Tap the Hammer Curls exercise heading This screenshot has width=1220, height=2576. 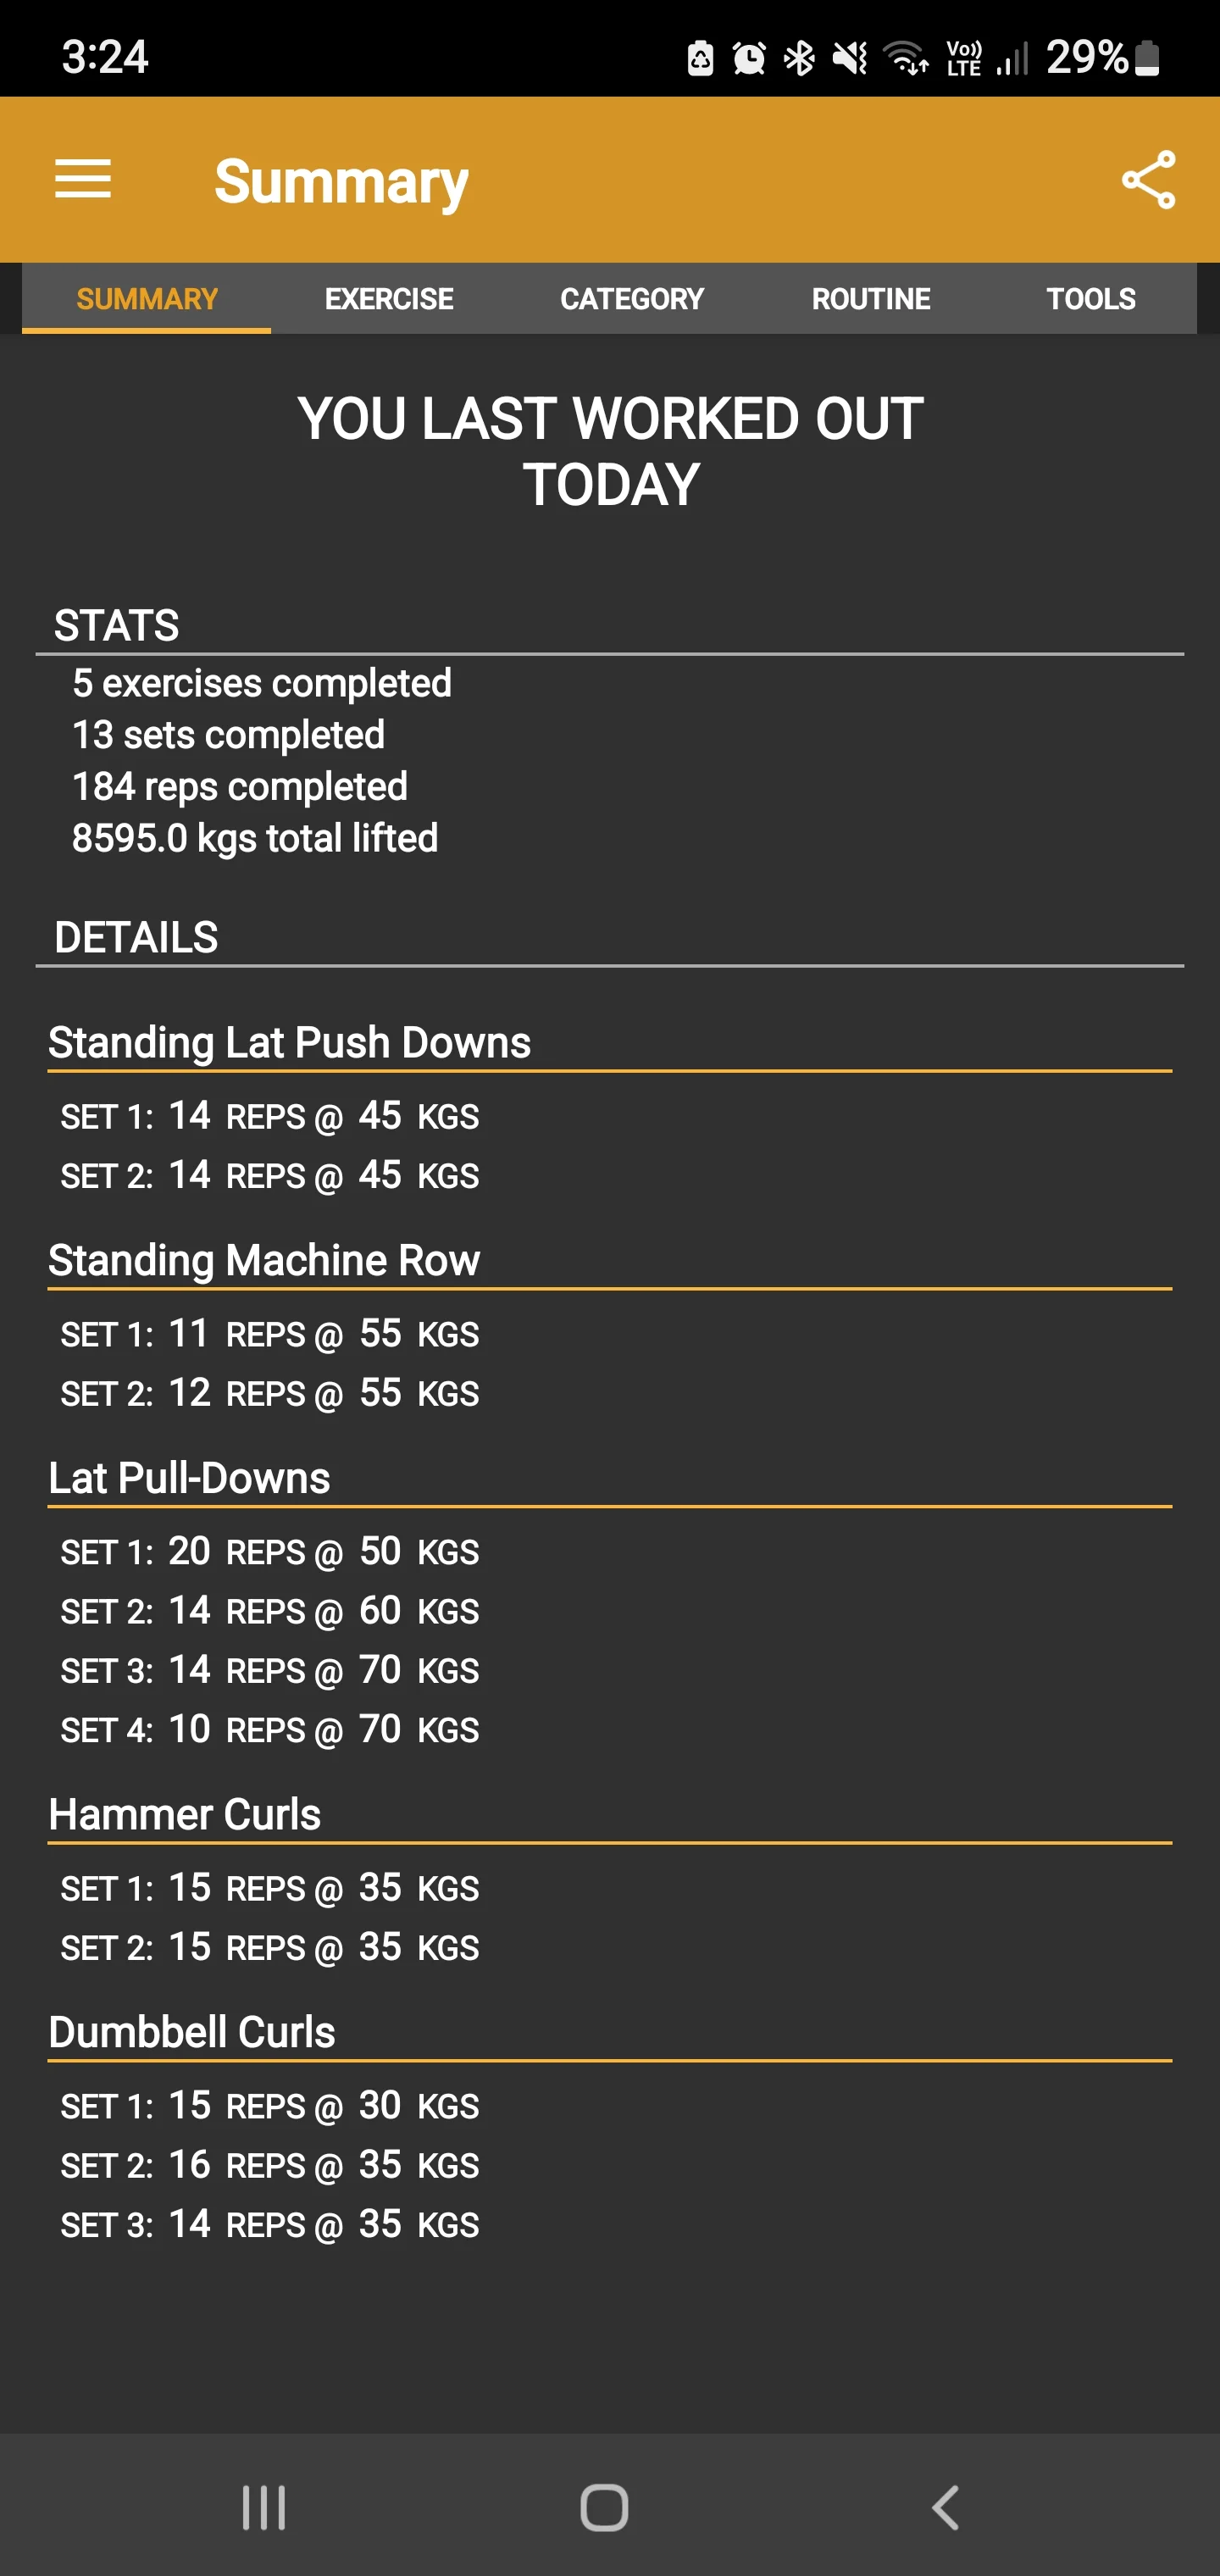[185, 1814]
